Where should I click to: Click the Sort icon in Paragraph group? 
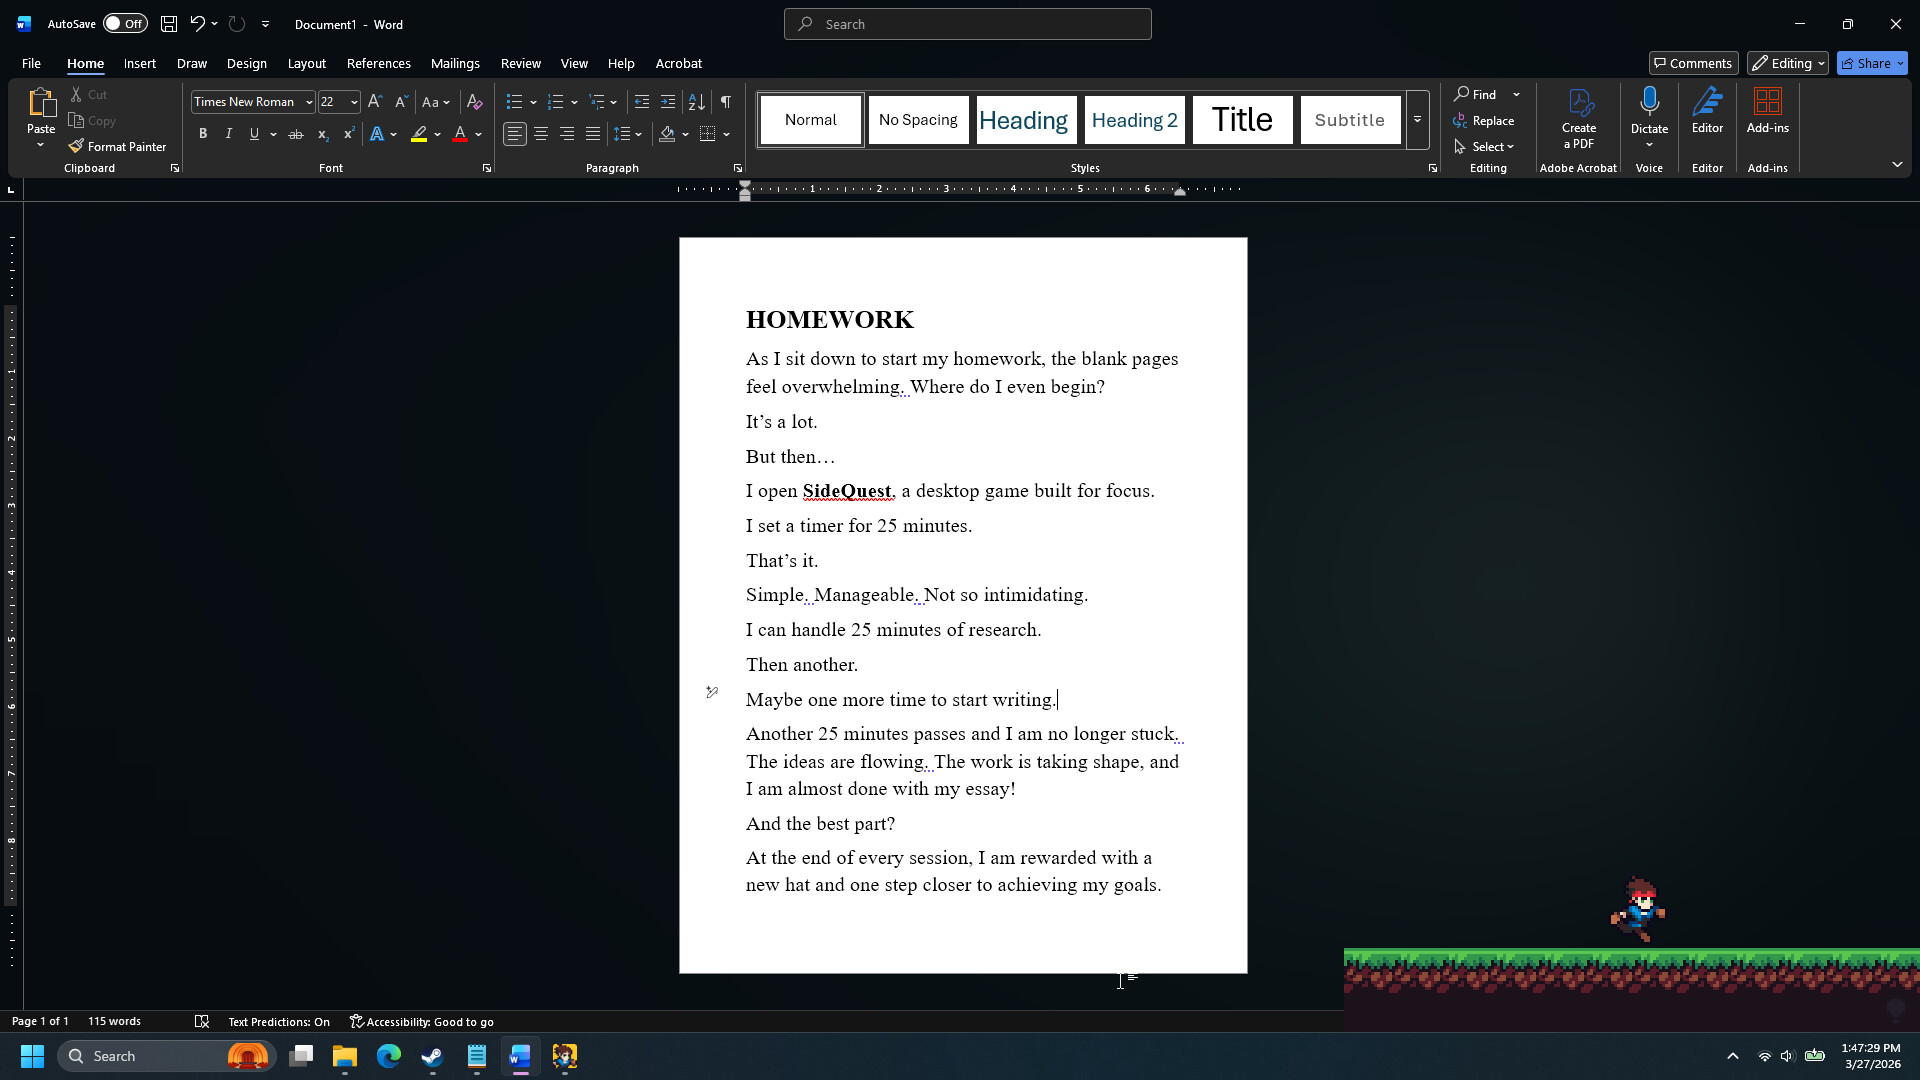coord(696,101)
